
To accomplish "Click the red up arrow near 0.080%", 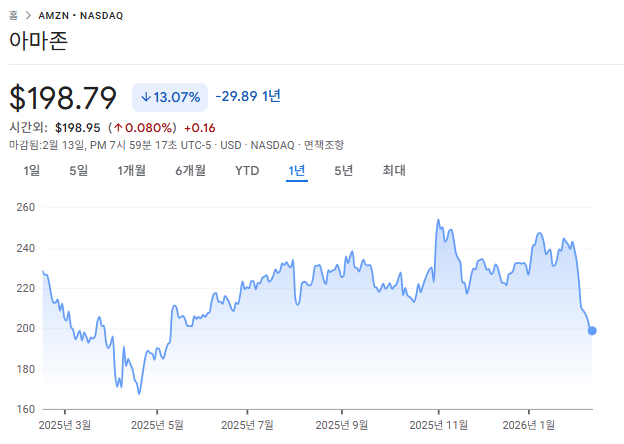I will point(118,128).
